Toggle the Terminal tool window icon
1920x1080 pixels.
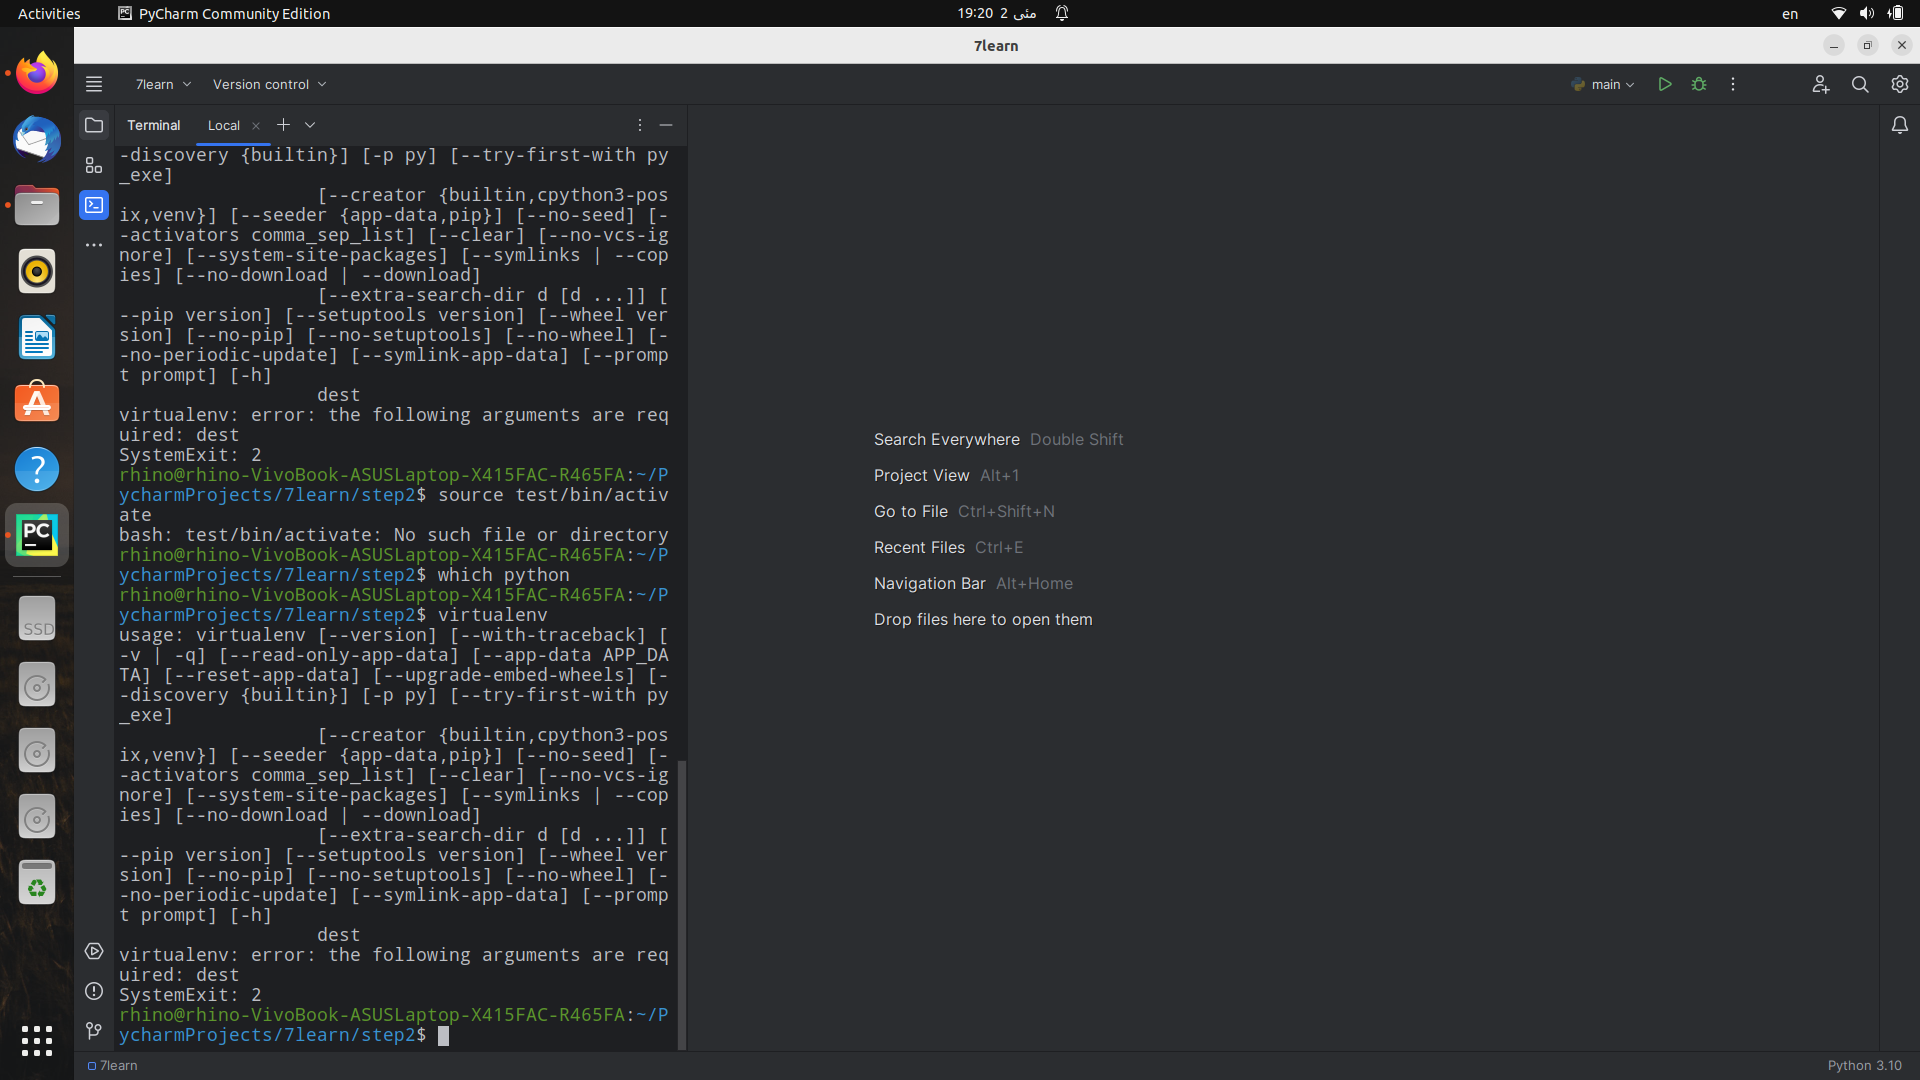94,205
